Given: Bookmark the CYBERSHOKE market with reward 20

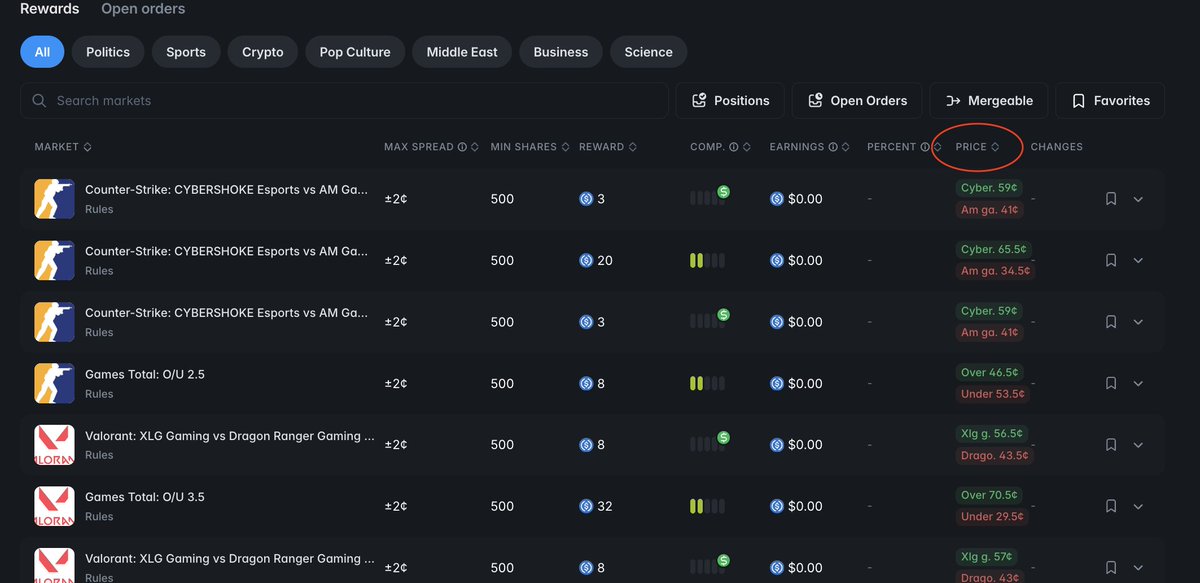Looking at the screenshot, I should click(1111, 261).
